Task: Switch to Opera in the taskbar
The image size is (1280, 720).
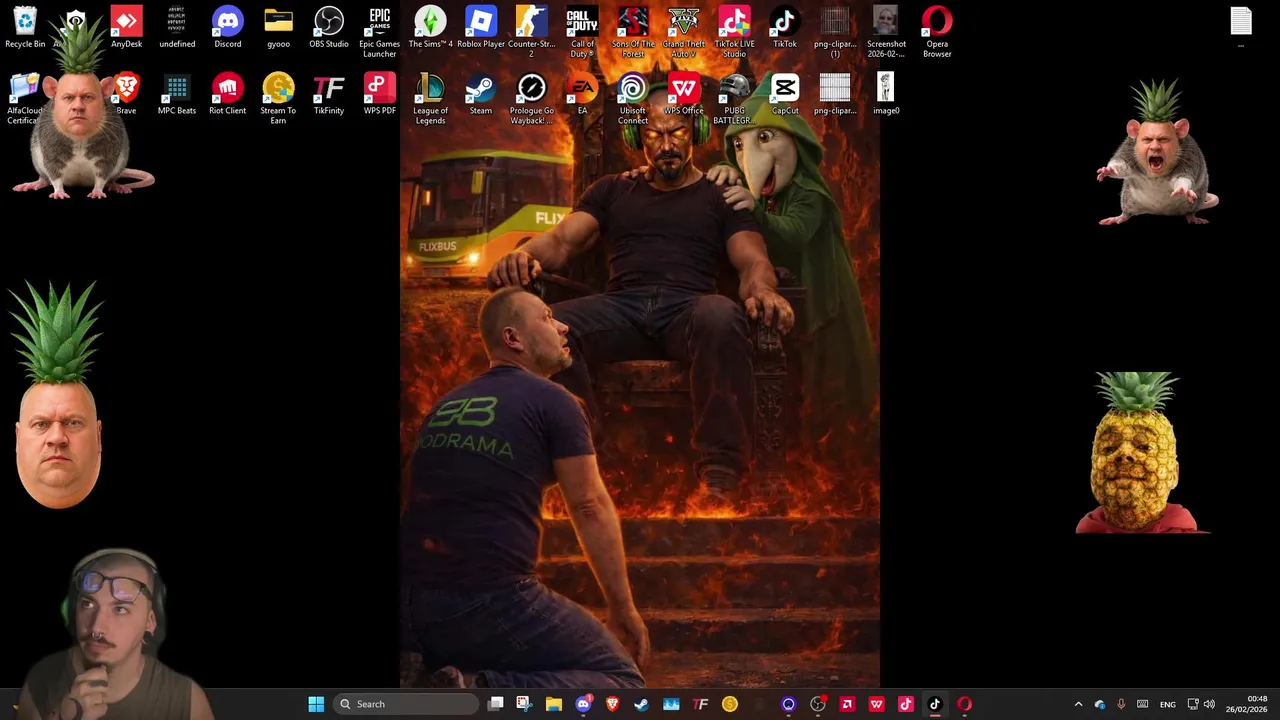Action: point(964,704)
